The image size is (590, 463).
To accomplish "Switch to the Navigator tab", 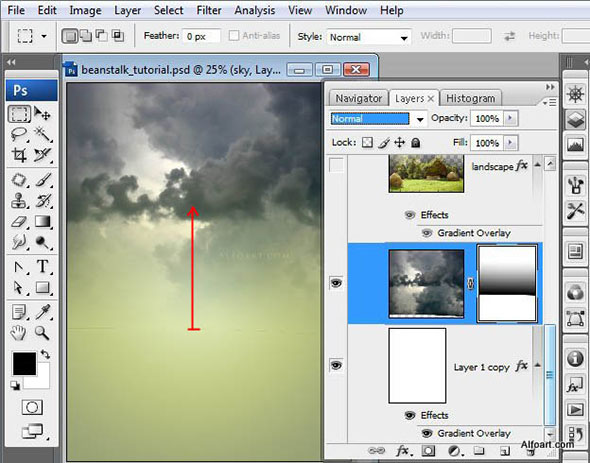I will point(358,98).
